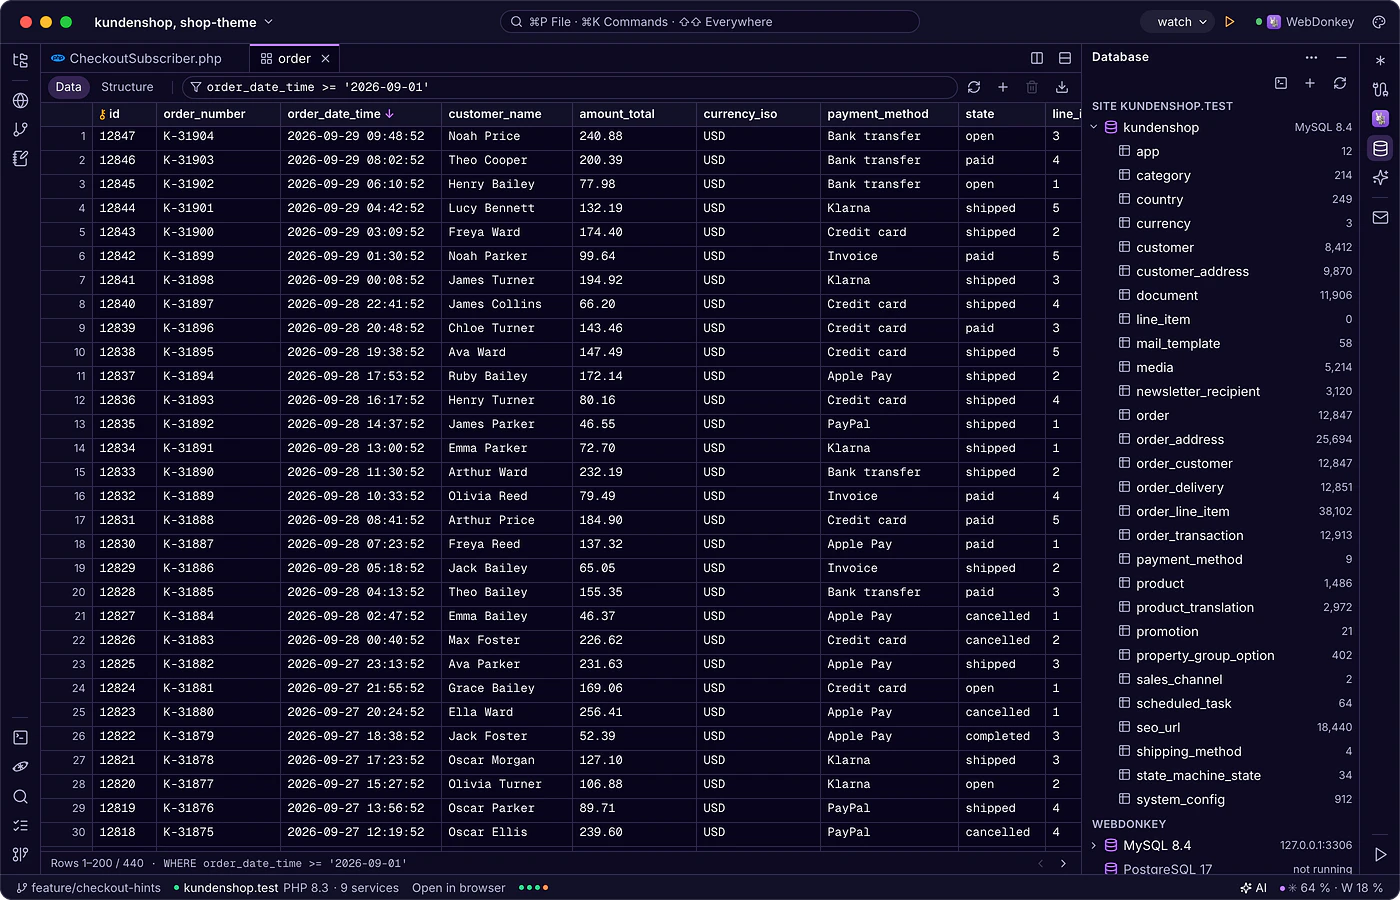
Task: Open the terminal panel in left sidebar
Action: point(20,737)
